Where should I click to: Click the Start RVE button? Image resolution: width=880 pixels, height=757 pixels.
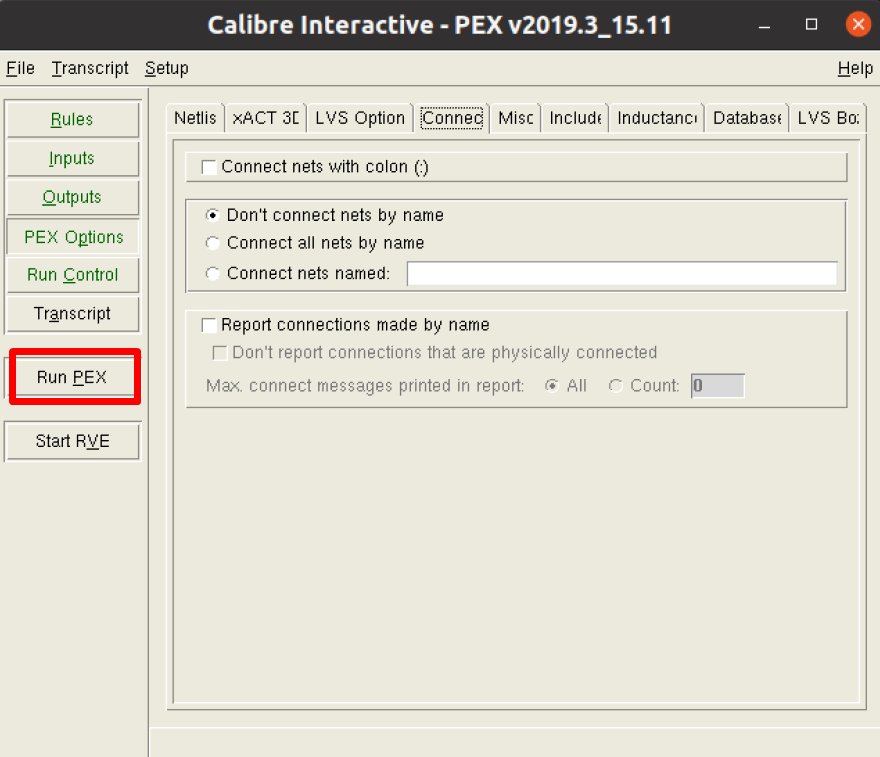pyautogui.click(x=72, y=441)
